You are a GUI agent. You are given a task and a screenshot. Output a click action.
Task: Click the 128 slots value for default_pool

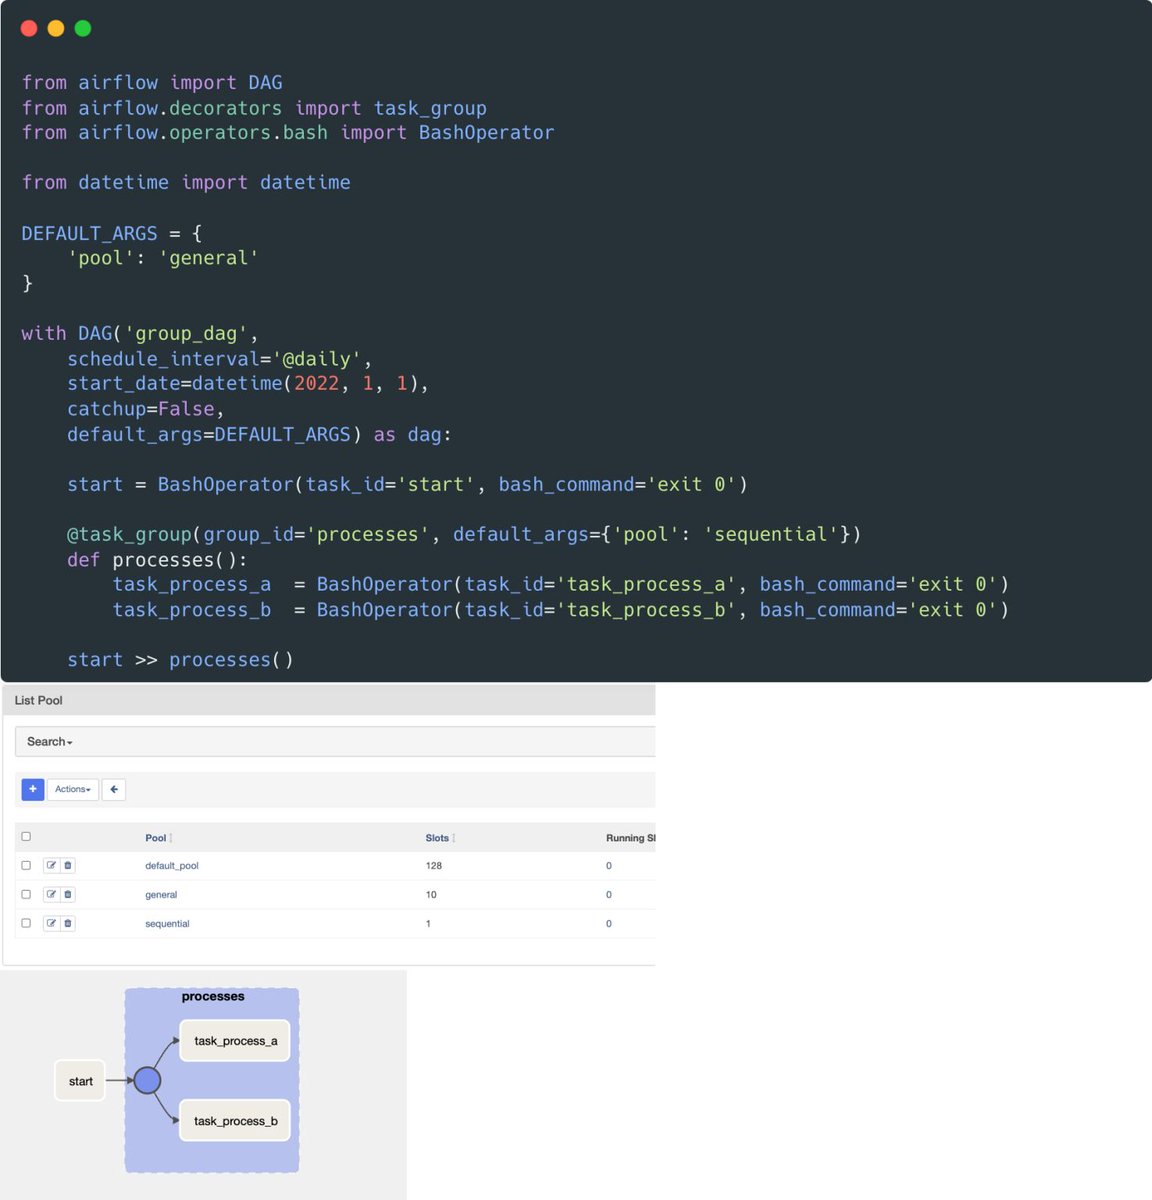pyautogui.click(x=434, y=866)
